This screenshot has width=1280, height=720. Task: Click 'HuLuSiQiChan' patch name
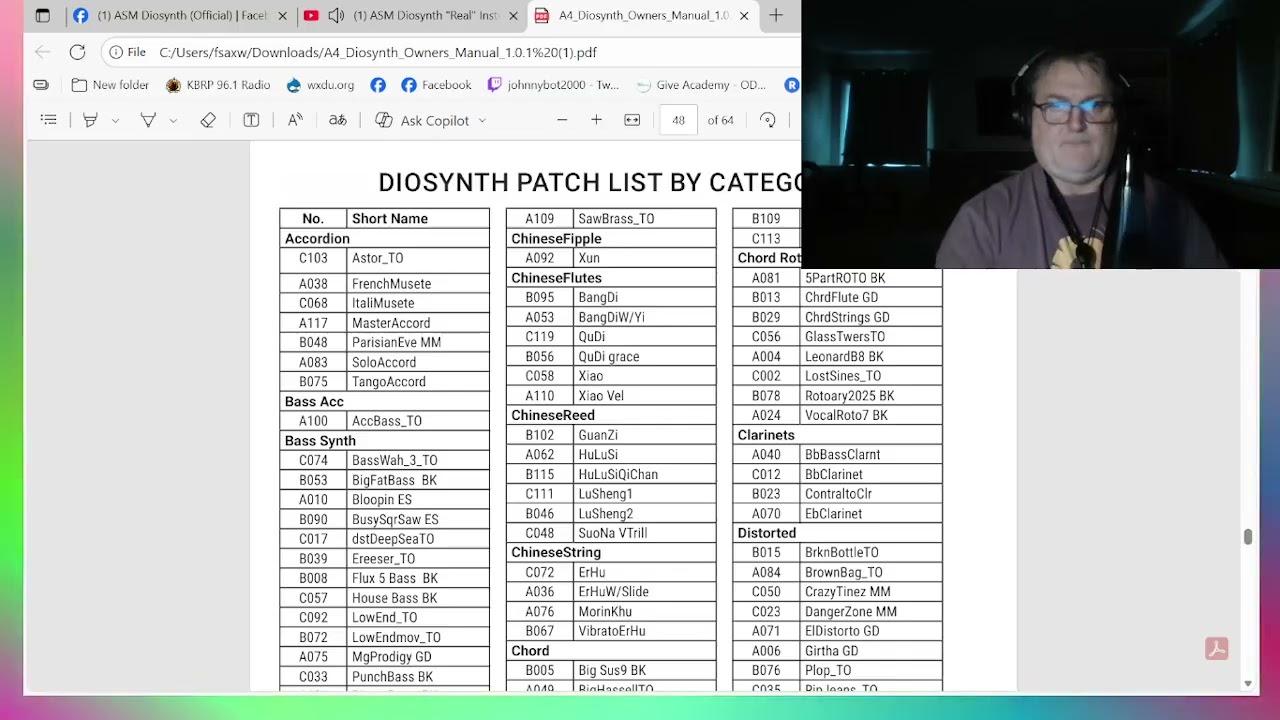pos(618,474)
